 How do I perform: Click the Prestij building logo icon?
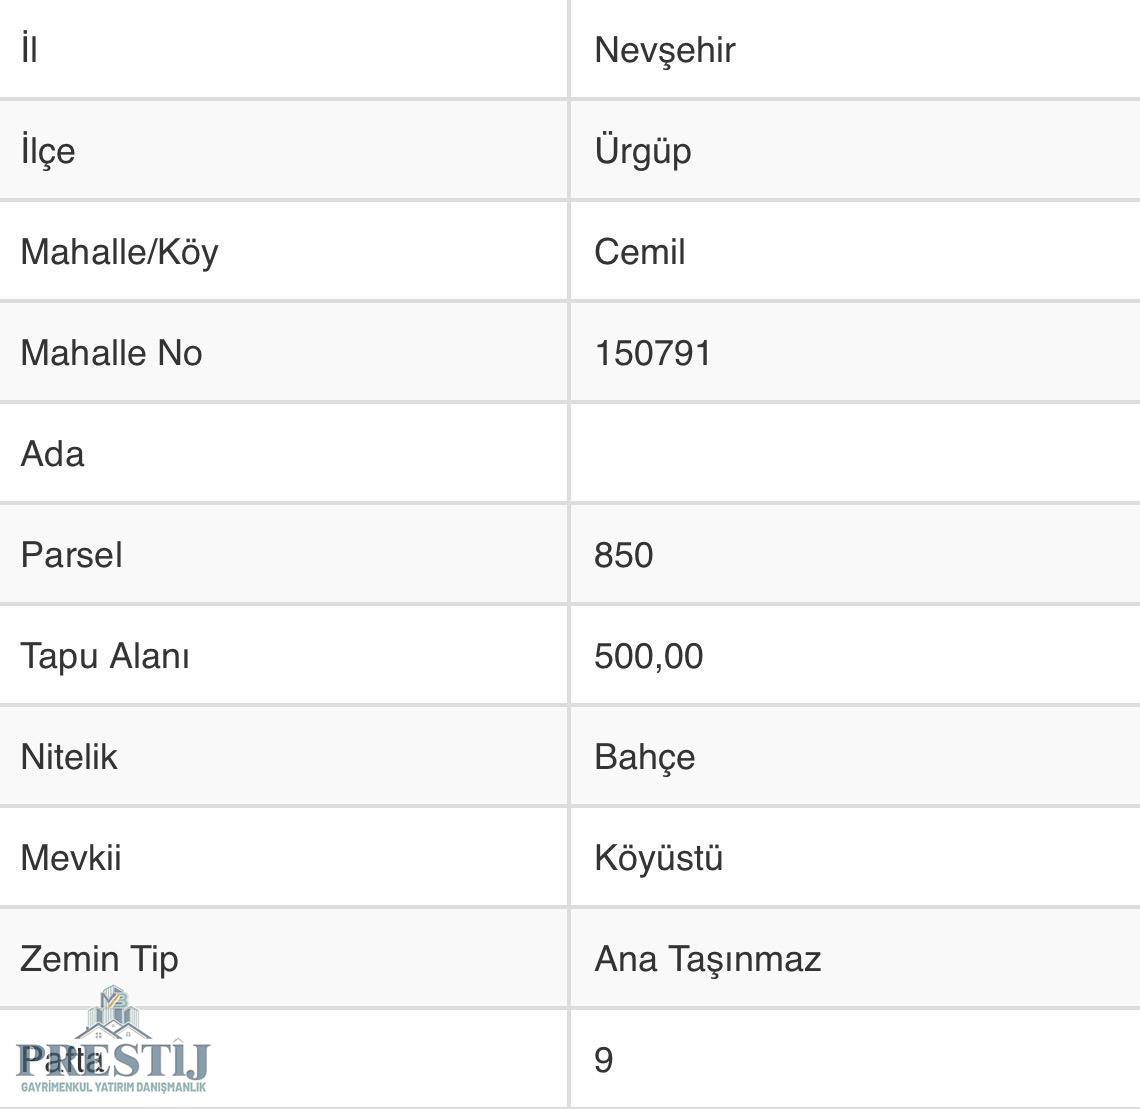click(x=113, y=1012)
